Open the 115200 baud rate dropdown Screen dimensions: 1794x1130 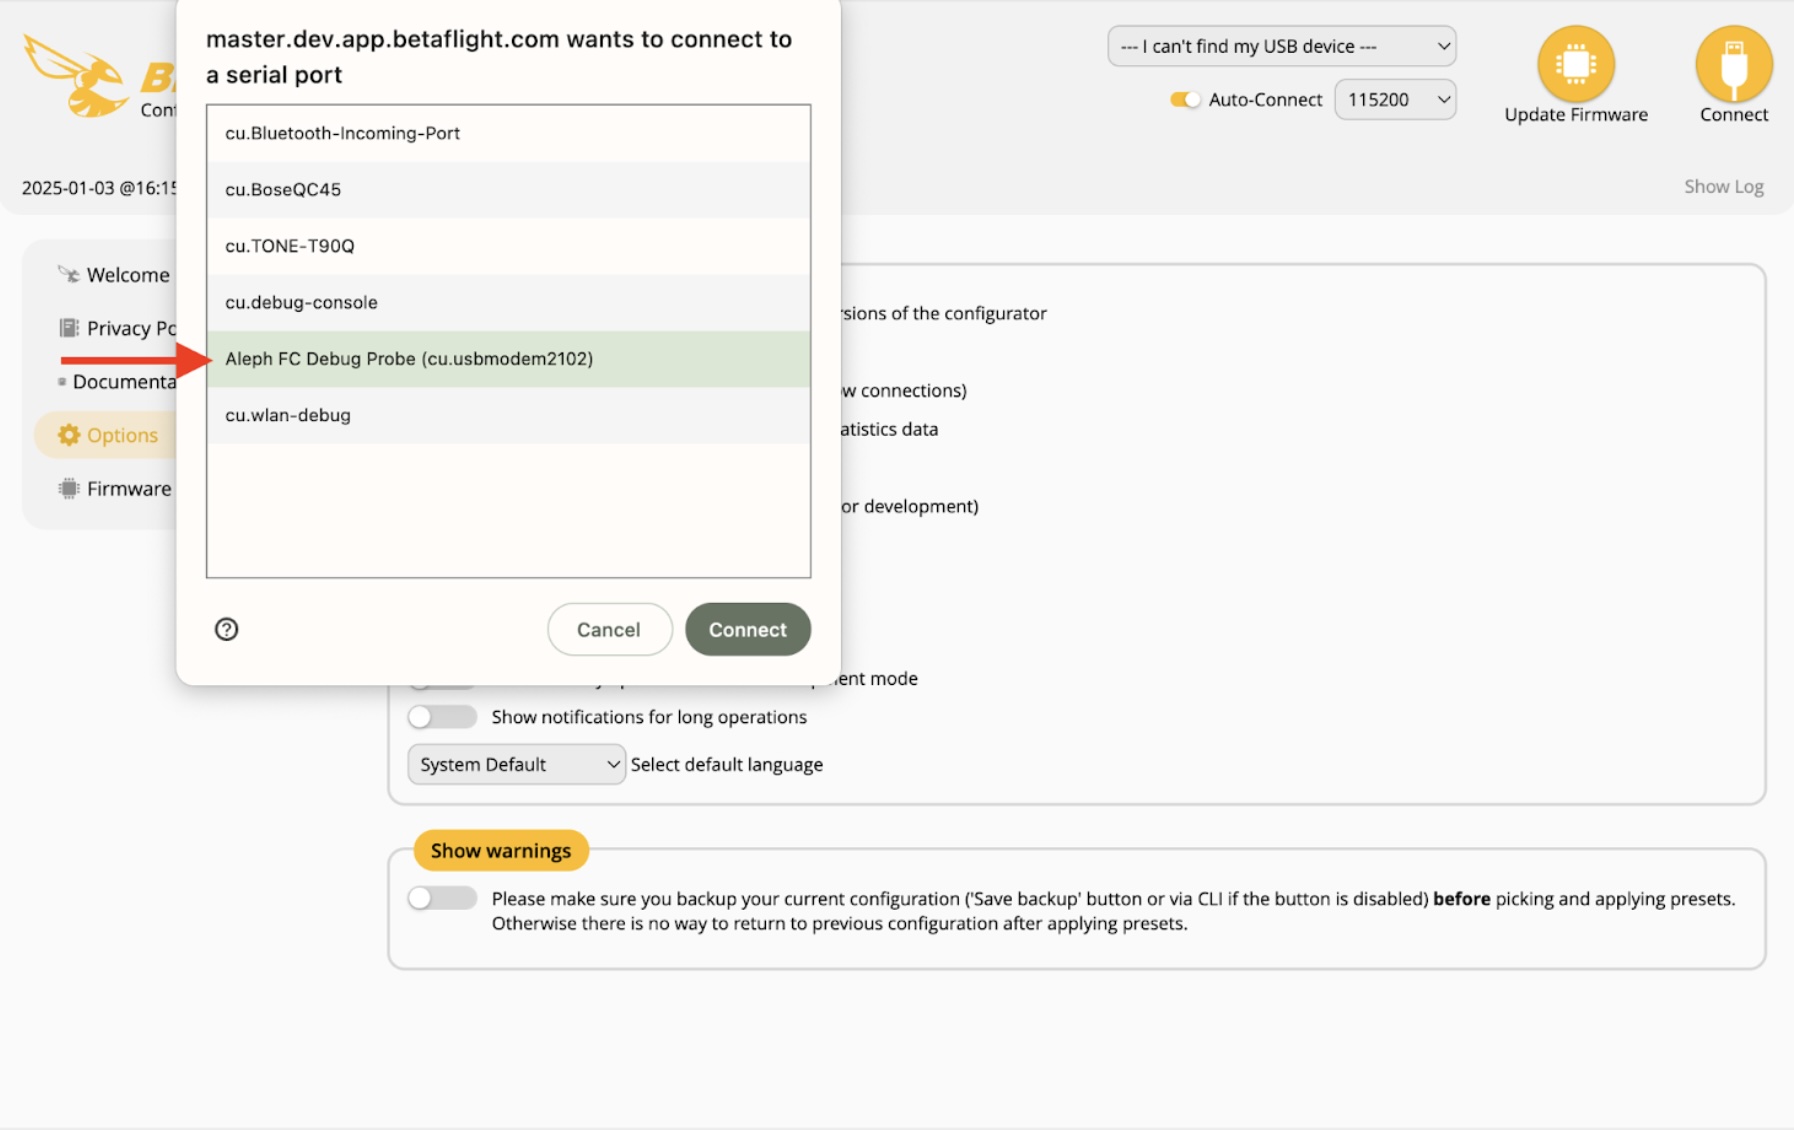1395,99
